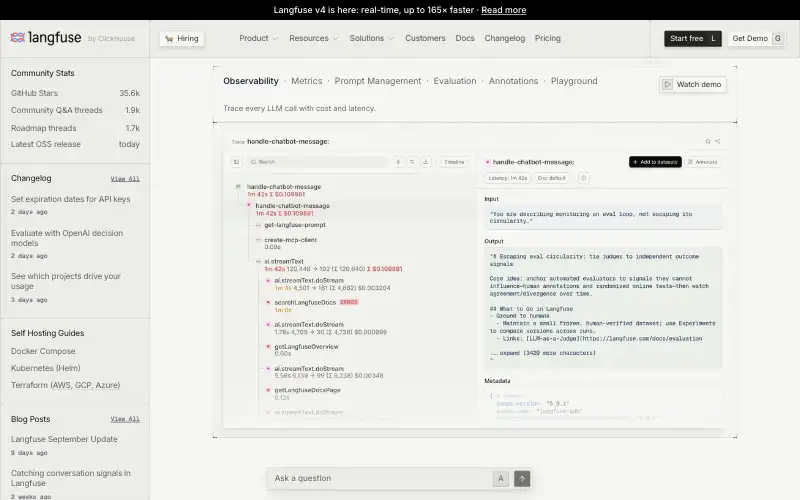Open Catching conversation signals in Langfuse post

pos(70,478)
